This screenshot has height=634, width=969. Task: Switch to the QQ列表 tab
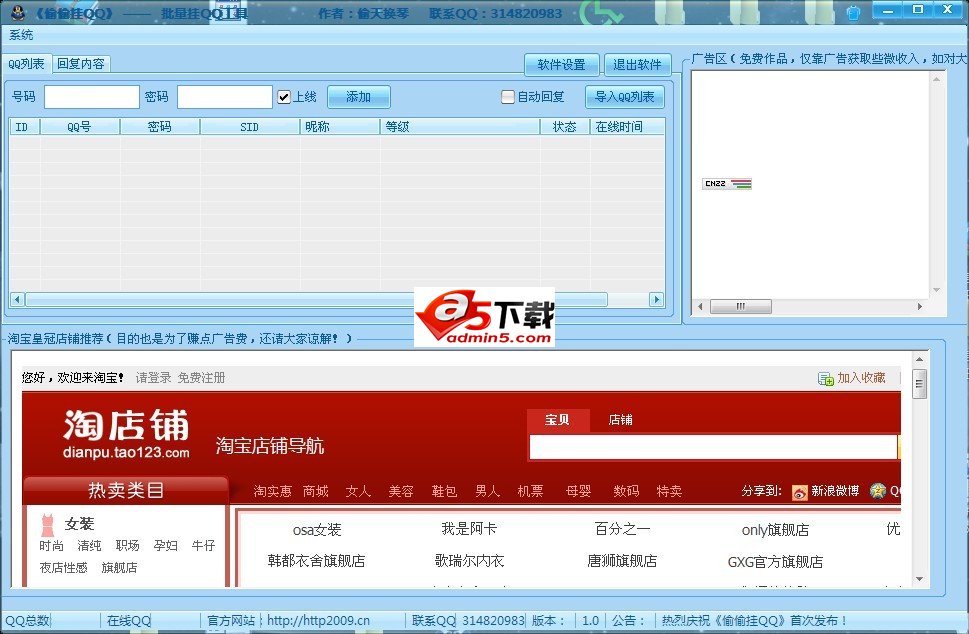(x=27, y=64)
